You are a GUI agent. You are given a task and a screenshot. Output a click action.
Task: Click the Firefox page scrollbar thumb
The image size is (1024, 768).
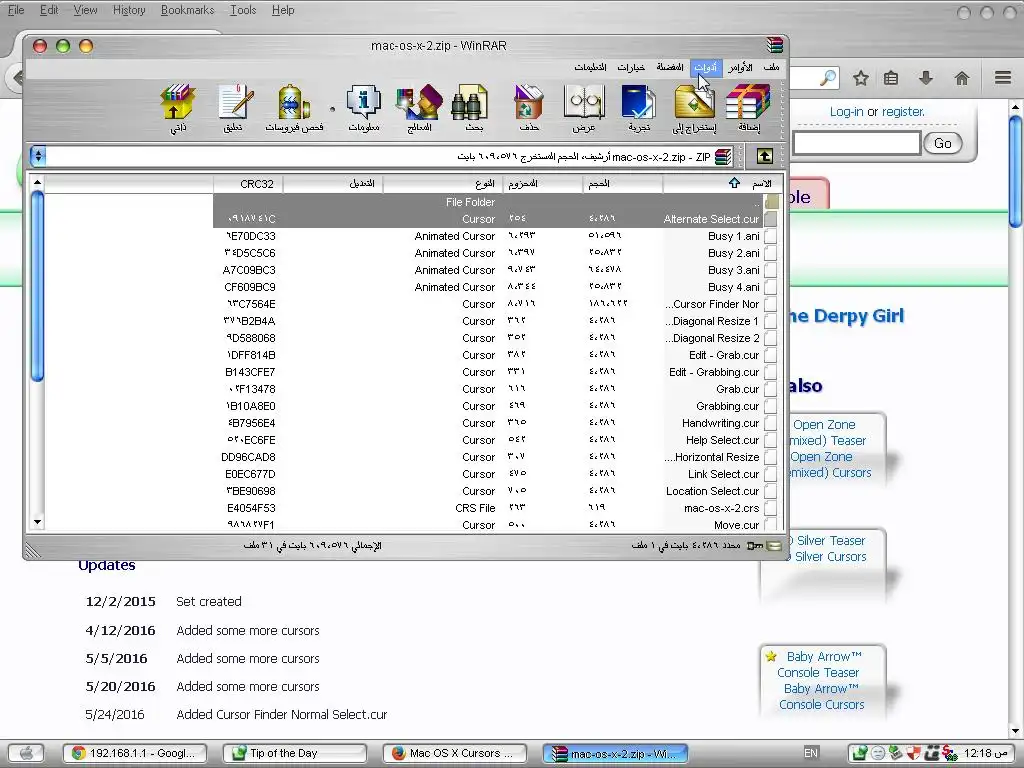coord(1015,172)
